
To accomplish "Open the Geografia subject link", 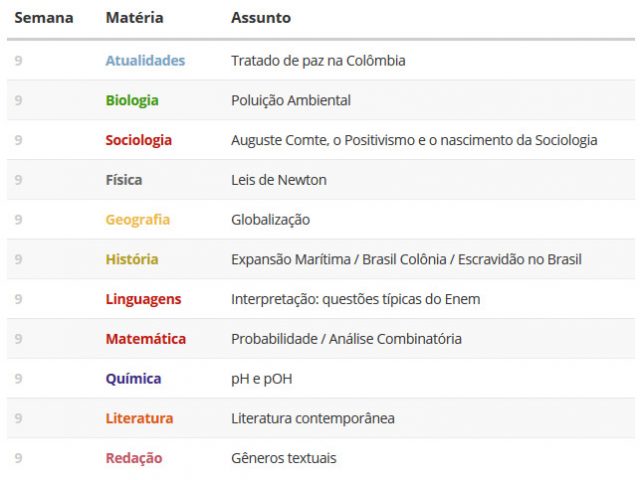I will click(x=138, y=220).
